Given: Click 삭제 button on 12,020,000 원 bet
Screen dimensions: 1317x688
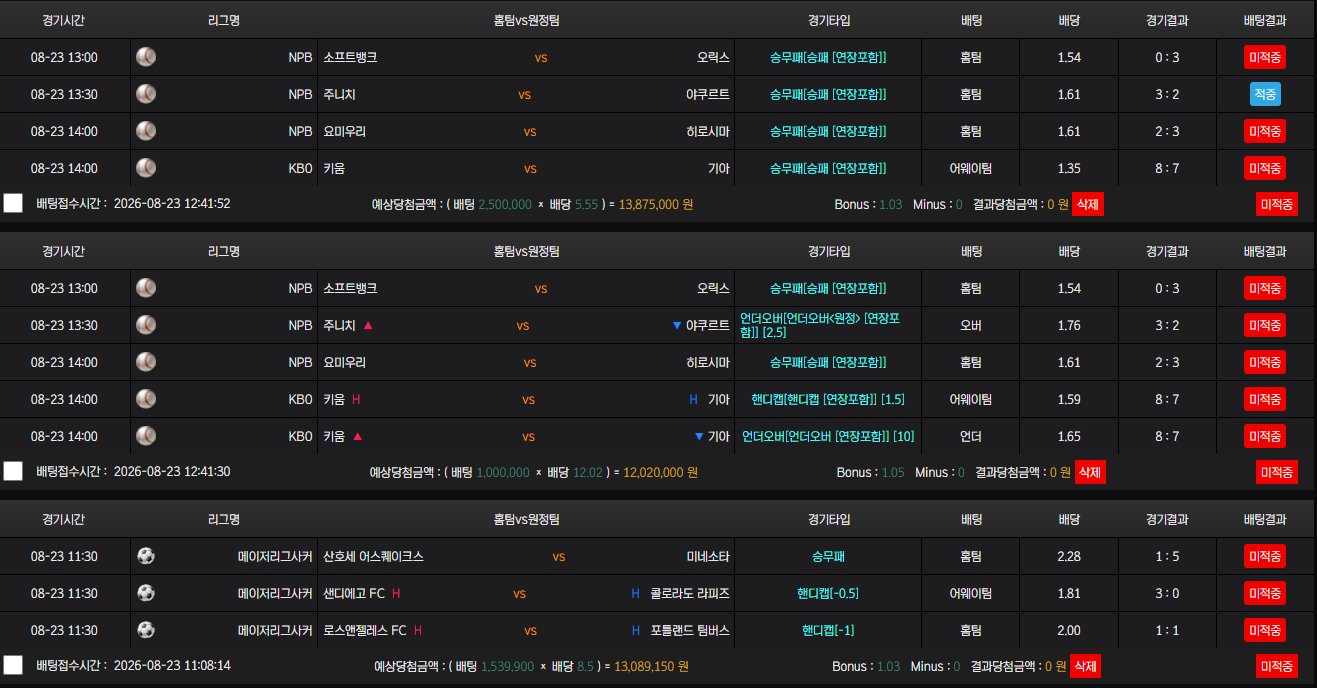Looking at the screenshot, I should coord(1089,472).
